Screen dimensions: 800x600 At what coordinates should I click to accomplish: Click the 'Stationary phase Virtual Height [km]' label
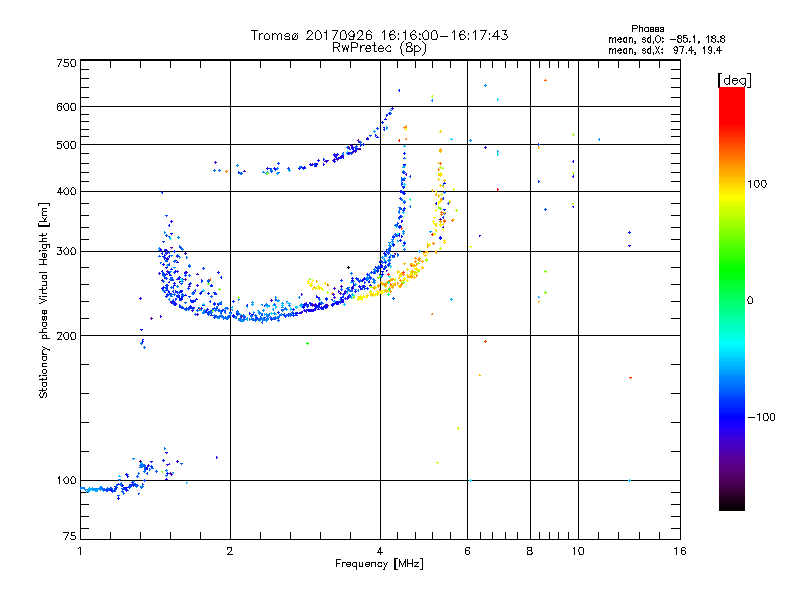click(43, 300)
